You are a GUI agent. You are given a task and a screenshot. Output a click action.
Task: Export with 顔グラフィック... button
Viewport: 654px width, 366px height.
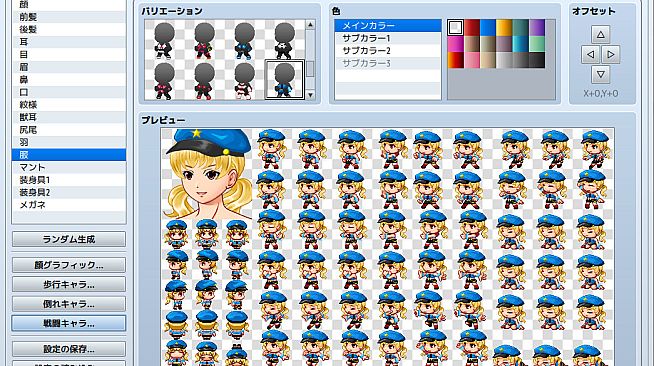point(69,265)
